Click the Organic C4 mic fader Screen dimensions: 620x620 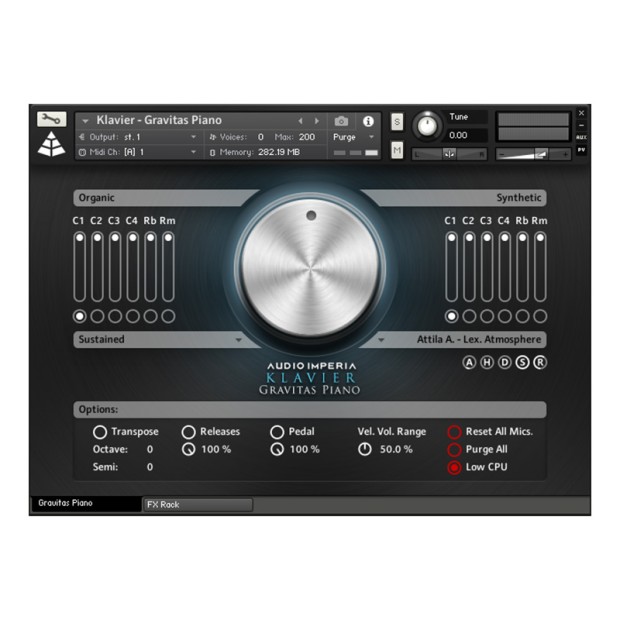pos(133,267)
